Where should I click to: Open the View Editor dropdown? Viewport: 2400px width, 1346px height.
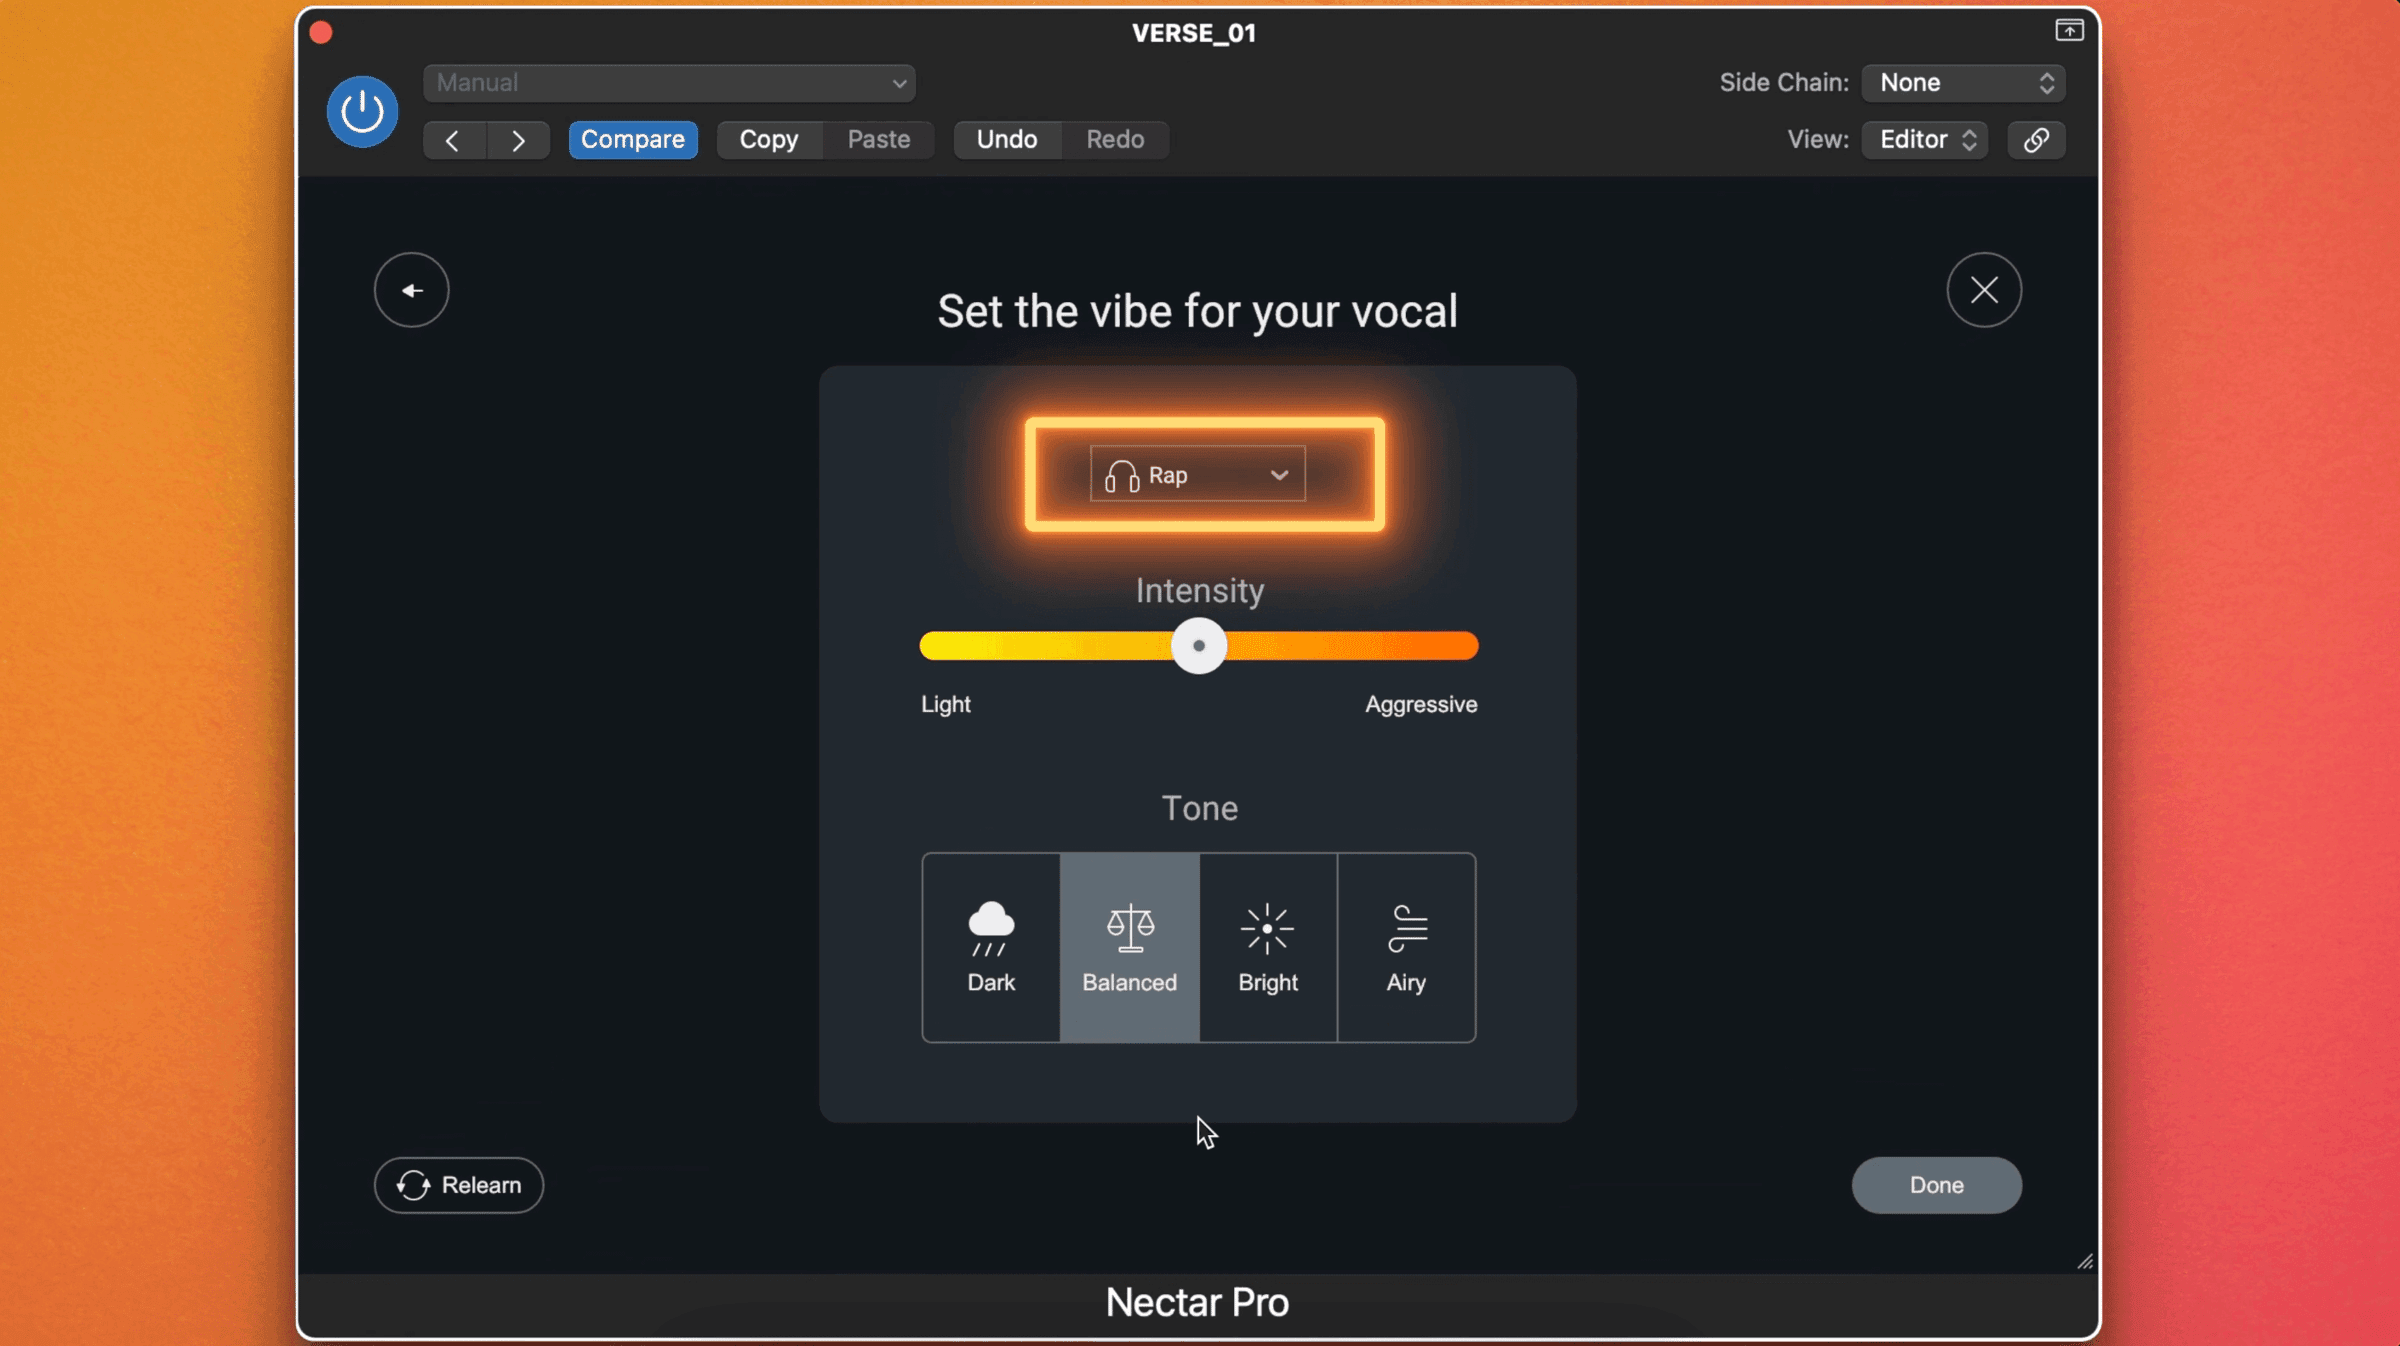1925,139
